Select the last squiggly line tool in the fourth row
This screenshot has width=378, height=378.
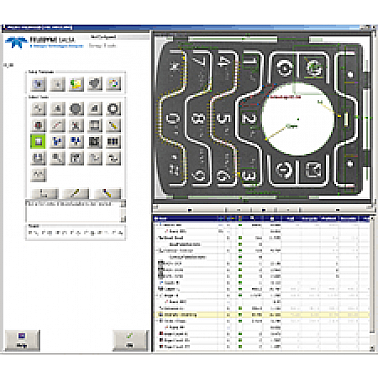113,158
